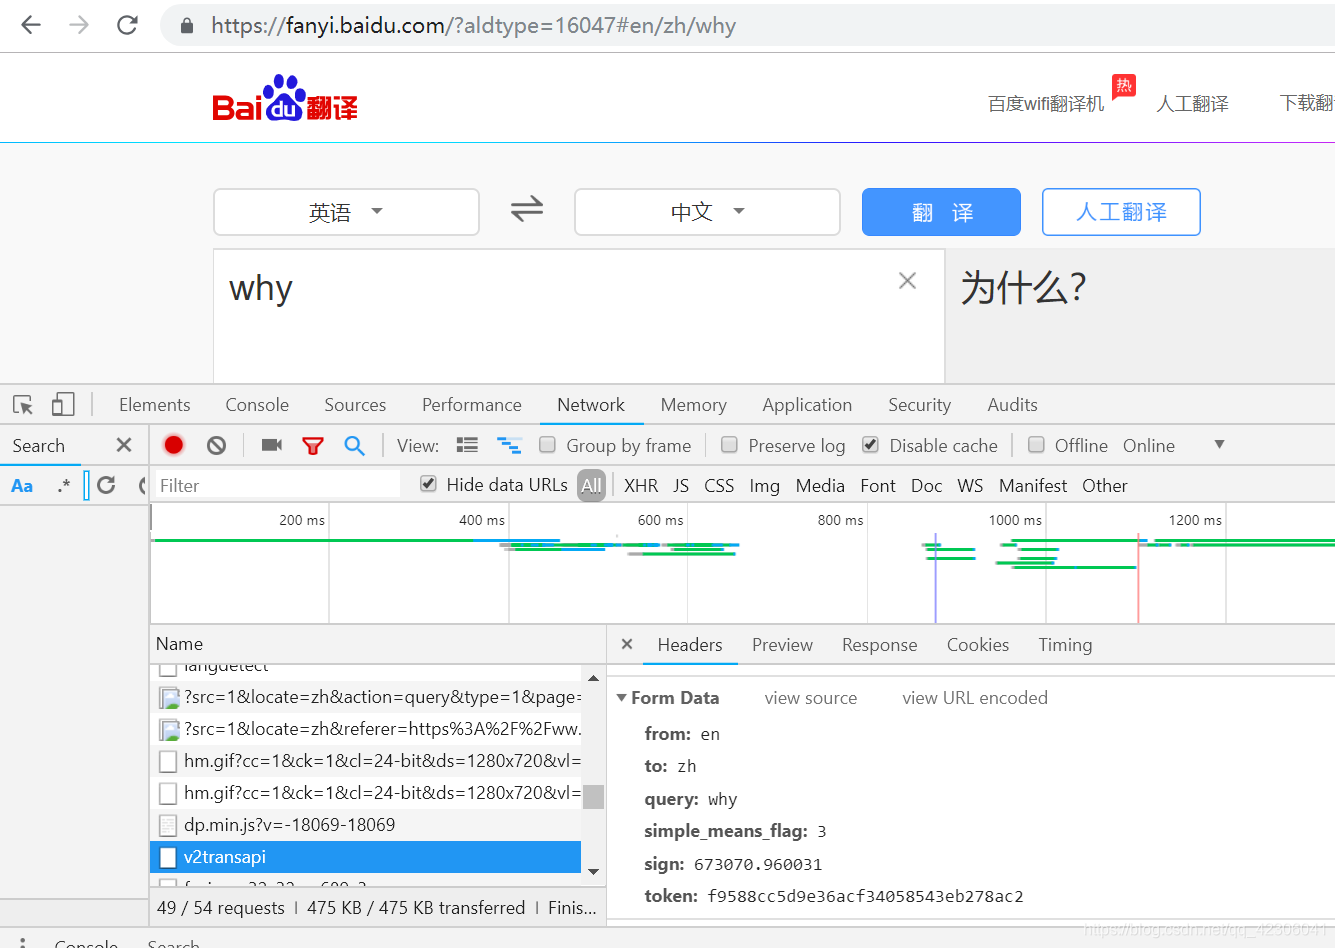Switch to the Timing tab
The height and width of the screenshot is (948, 1335).
pos(1065,645)
